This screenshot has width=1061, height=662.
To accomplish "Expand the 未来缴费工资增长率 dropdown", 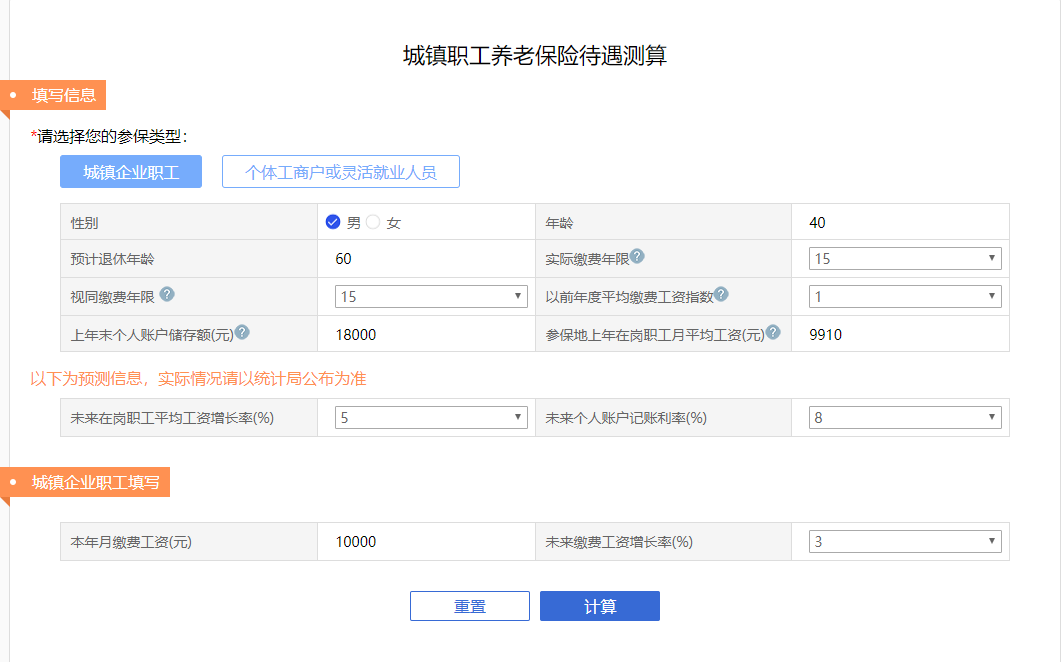I will [x=904, y=542].
